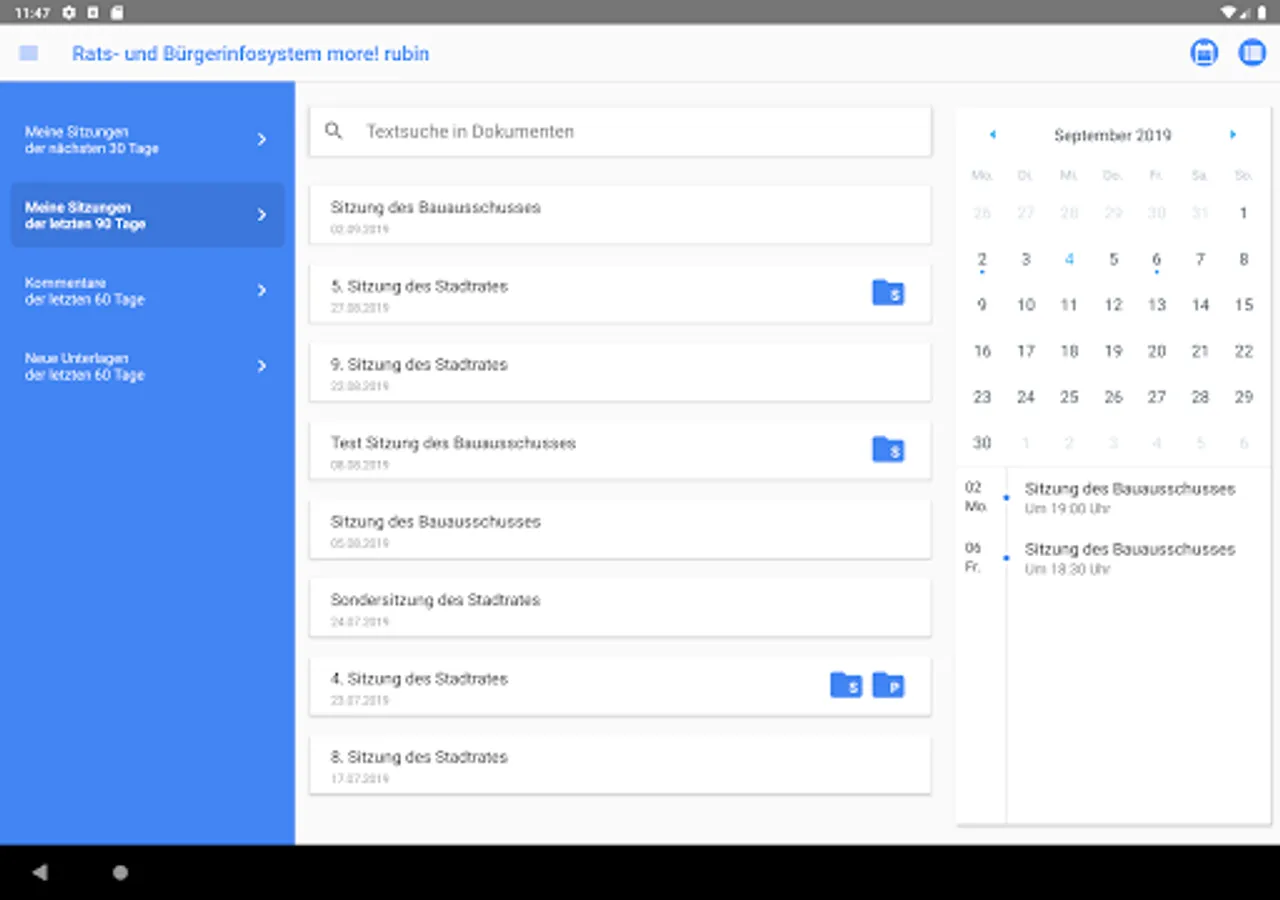Screen dimensions: 1280x900
Task: Open S folder of Test Sitzung des Bauausschusses
Action: [x=888, y=449]
